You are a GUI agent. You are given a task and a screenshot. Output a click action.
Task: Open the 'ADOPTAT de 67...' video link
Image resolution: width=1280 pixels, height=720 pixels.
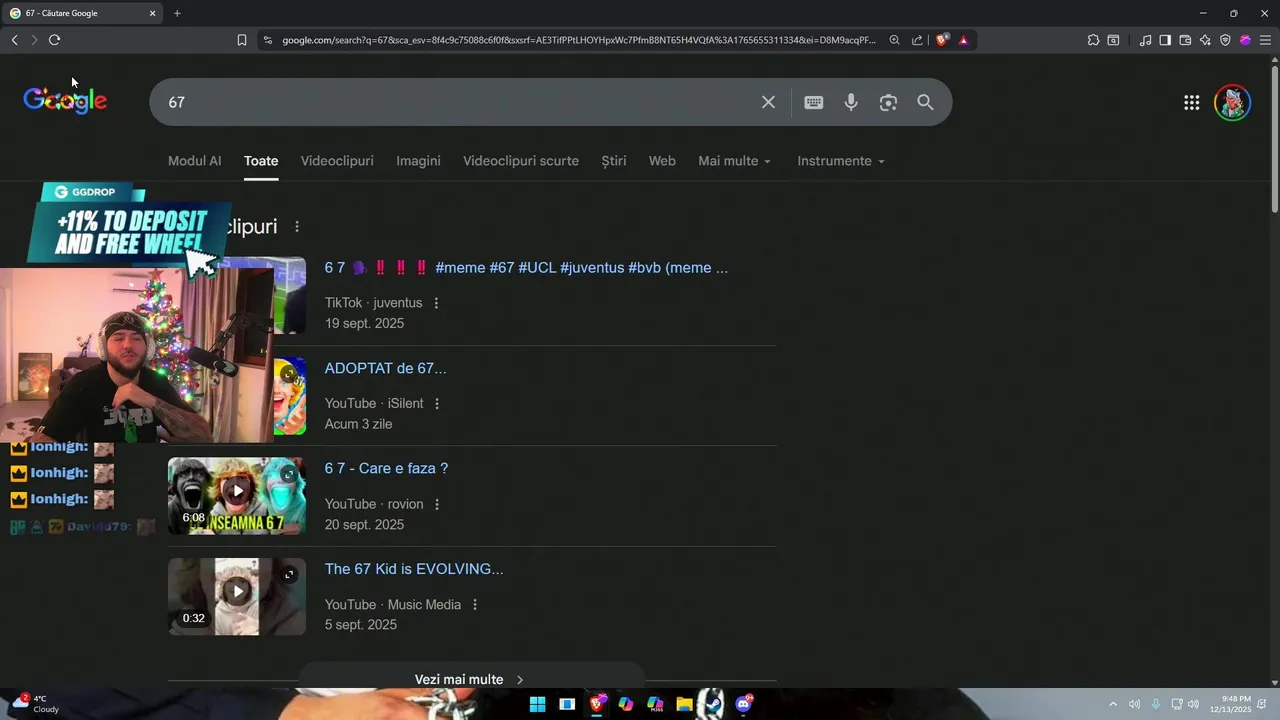coord(385,368)
